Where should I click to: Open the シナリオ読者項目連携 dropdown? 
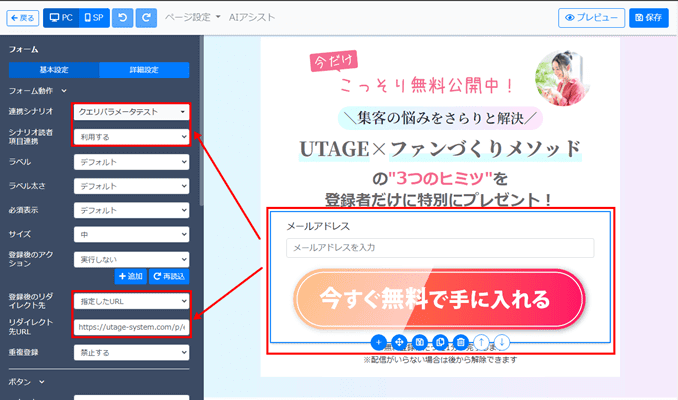point(131,137)
